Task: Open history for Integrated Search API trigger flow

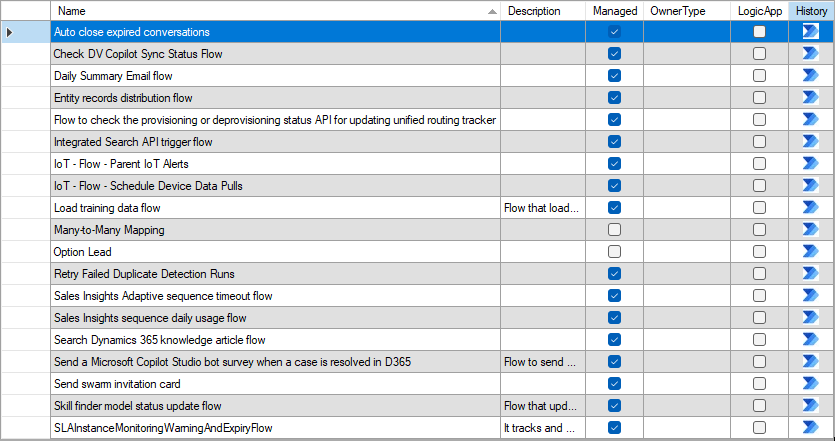Action: point(811,142)
